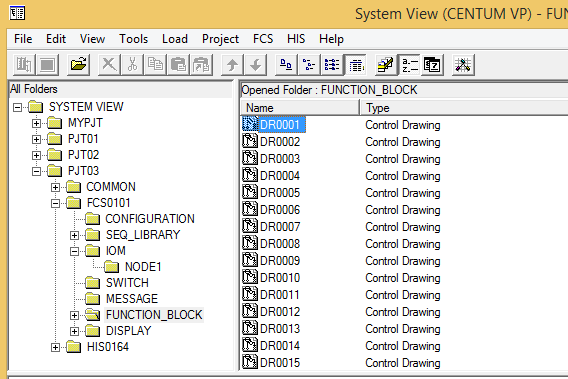The width and height of the screenshot is (568, 379).
Task: Select the DR0010 drawing name
Action: (280, 278)
